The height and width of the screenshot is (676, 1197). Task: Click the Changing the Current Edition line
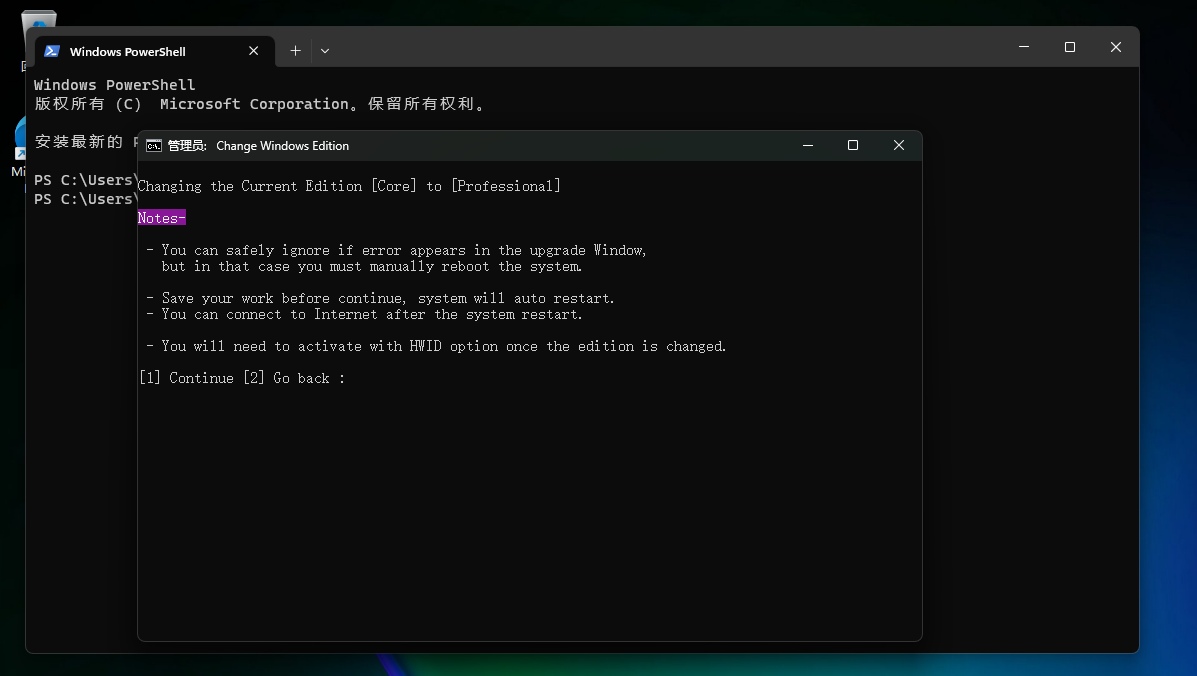349,186
